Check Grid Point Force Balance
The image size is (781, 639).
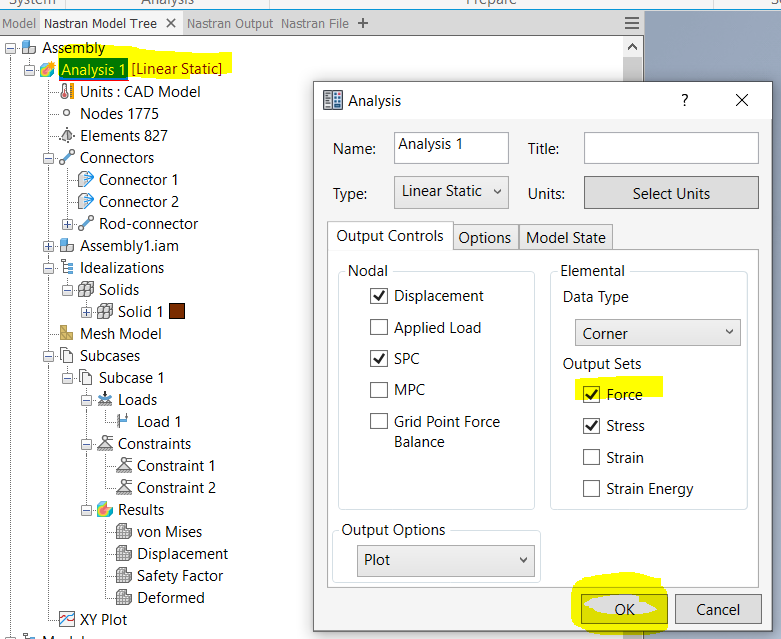379,421
